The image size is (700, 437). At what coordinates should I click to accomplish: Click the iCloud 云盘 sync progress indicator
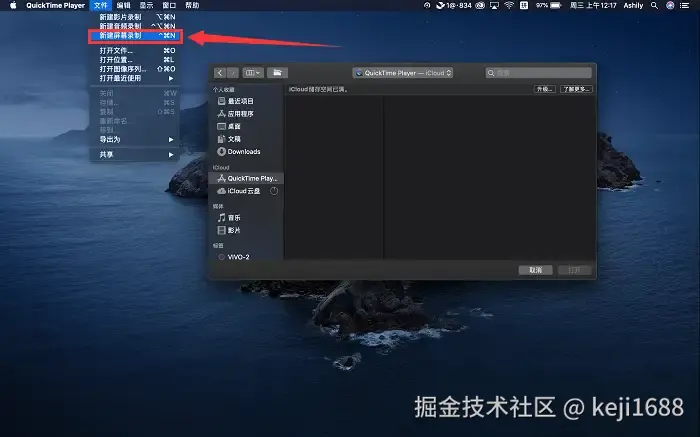pos(274,191)
